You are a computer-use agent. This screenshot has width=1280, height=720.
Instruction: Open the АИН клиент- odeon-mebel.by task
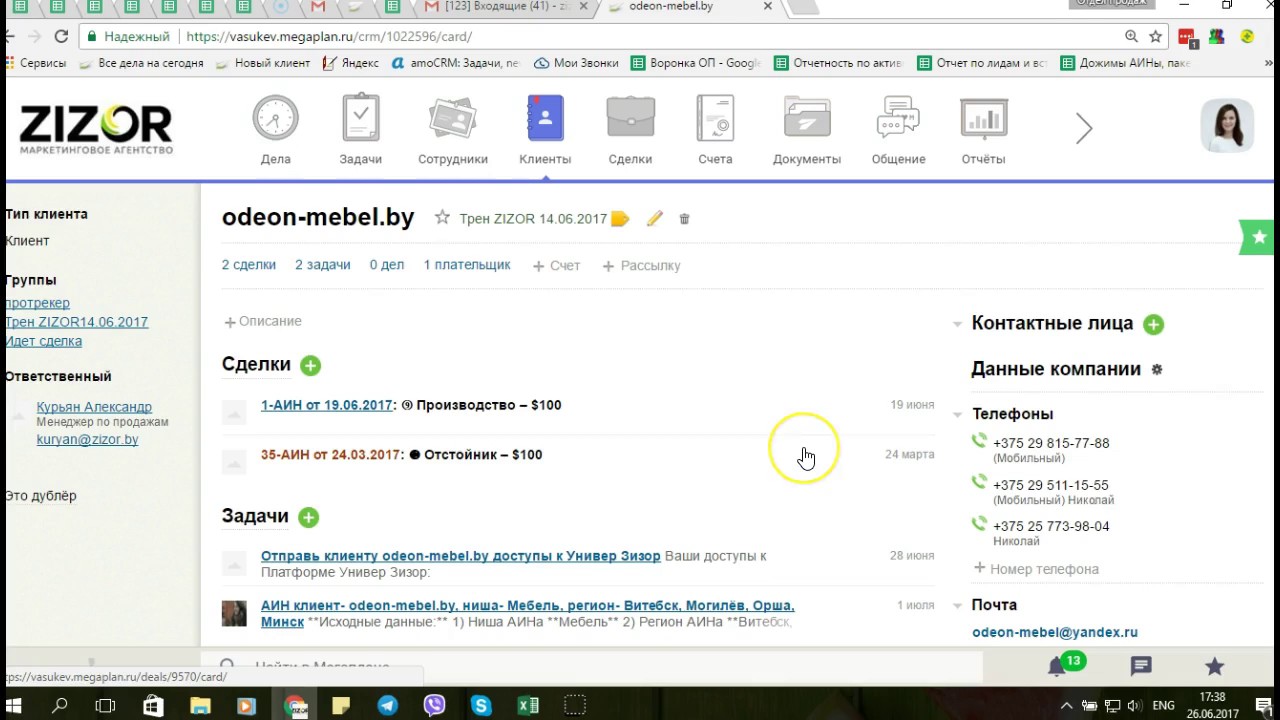pyautogui.click(x=527, y=613)
